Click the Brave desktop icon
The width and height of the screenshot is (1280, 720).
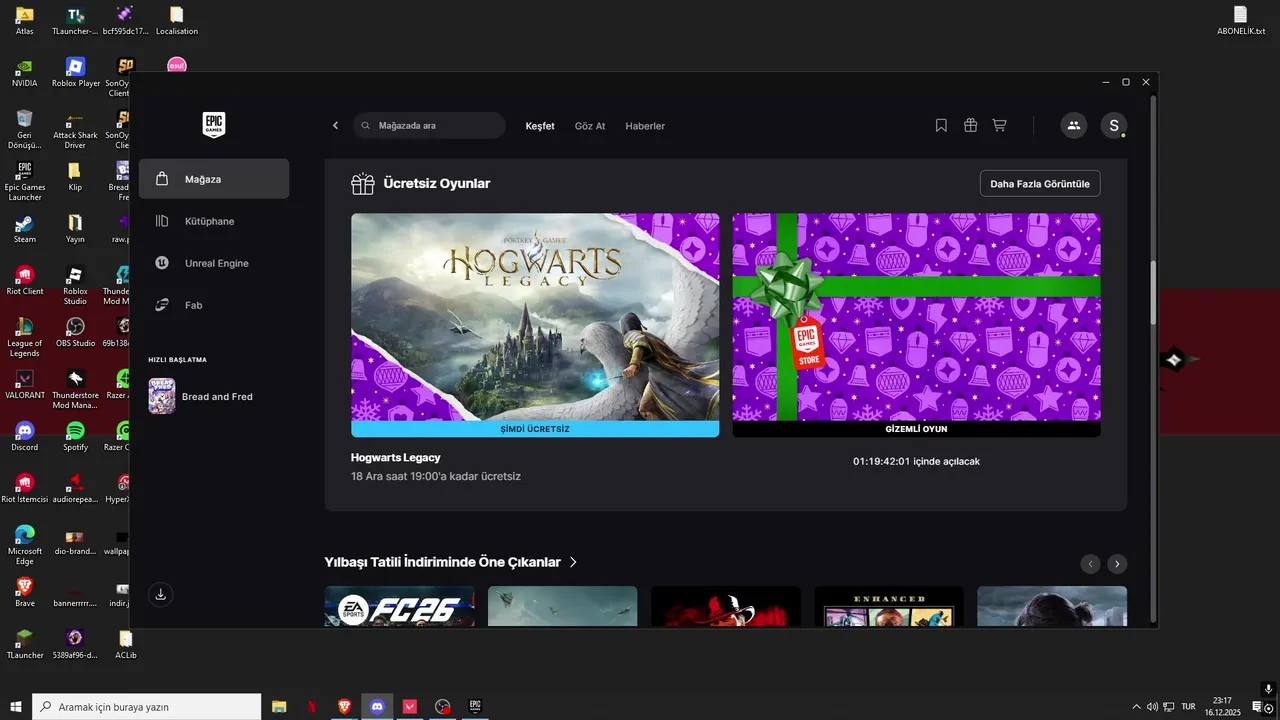(x=25, y=593)
